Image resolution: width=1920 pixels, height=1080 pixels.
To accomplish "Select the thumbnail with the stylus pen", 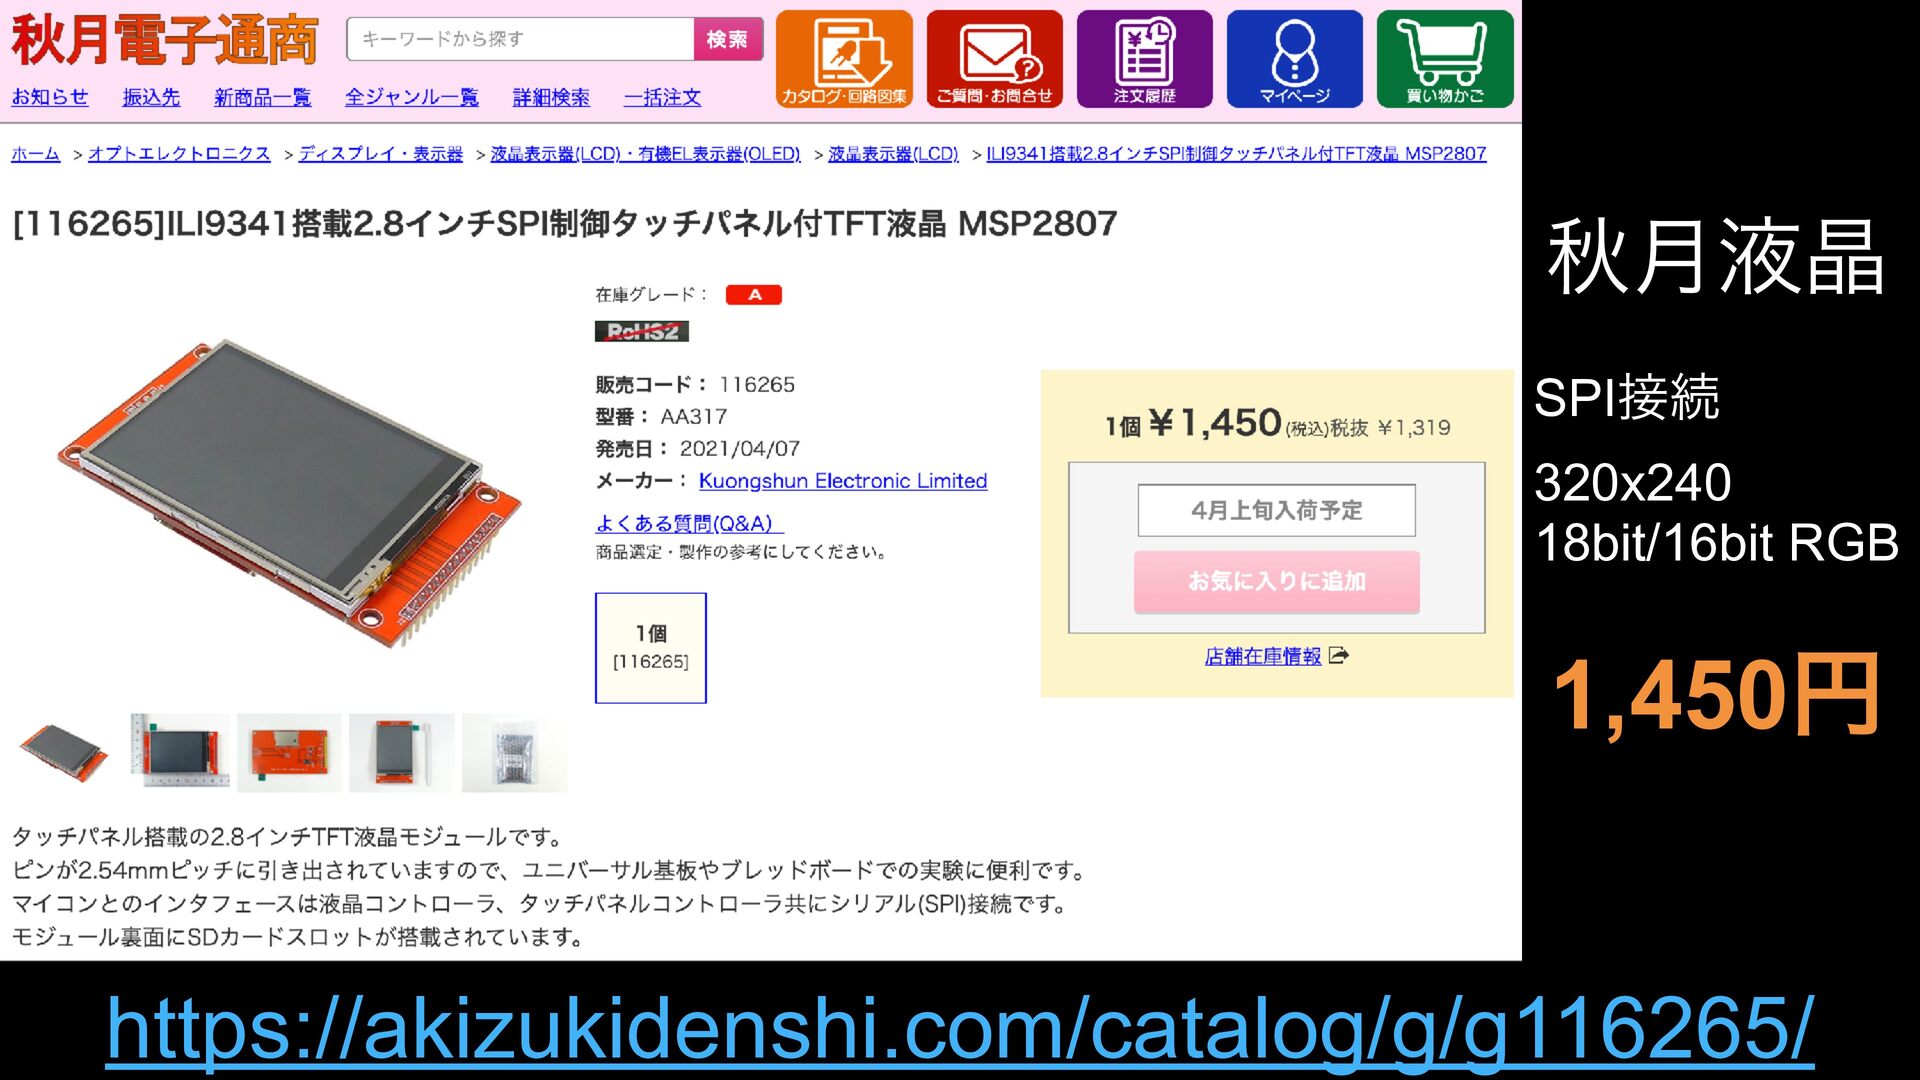I will pos(402,753).
